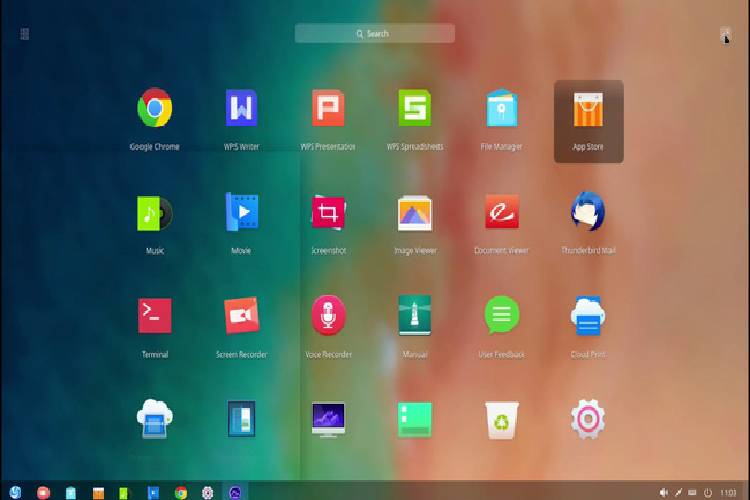The height and width of the screenshot is (500, 750).
Task: Click the clock showing 11:03
Action: [x=728, y=493]
